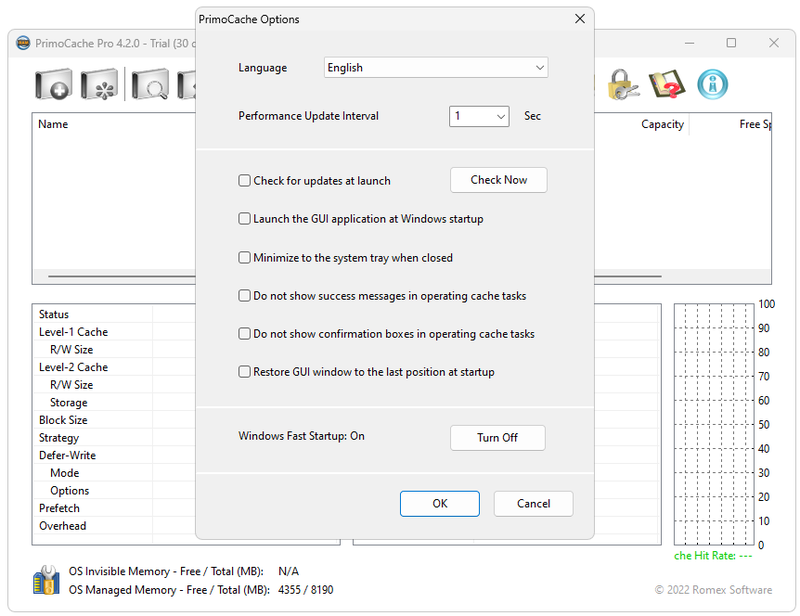Click the Strategy row
This screenshot has height=616, width=800.
[59, 438]
